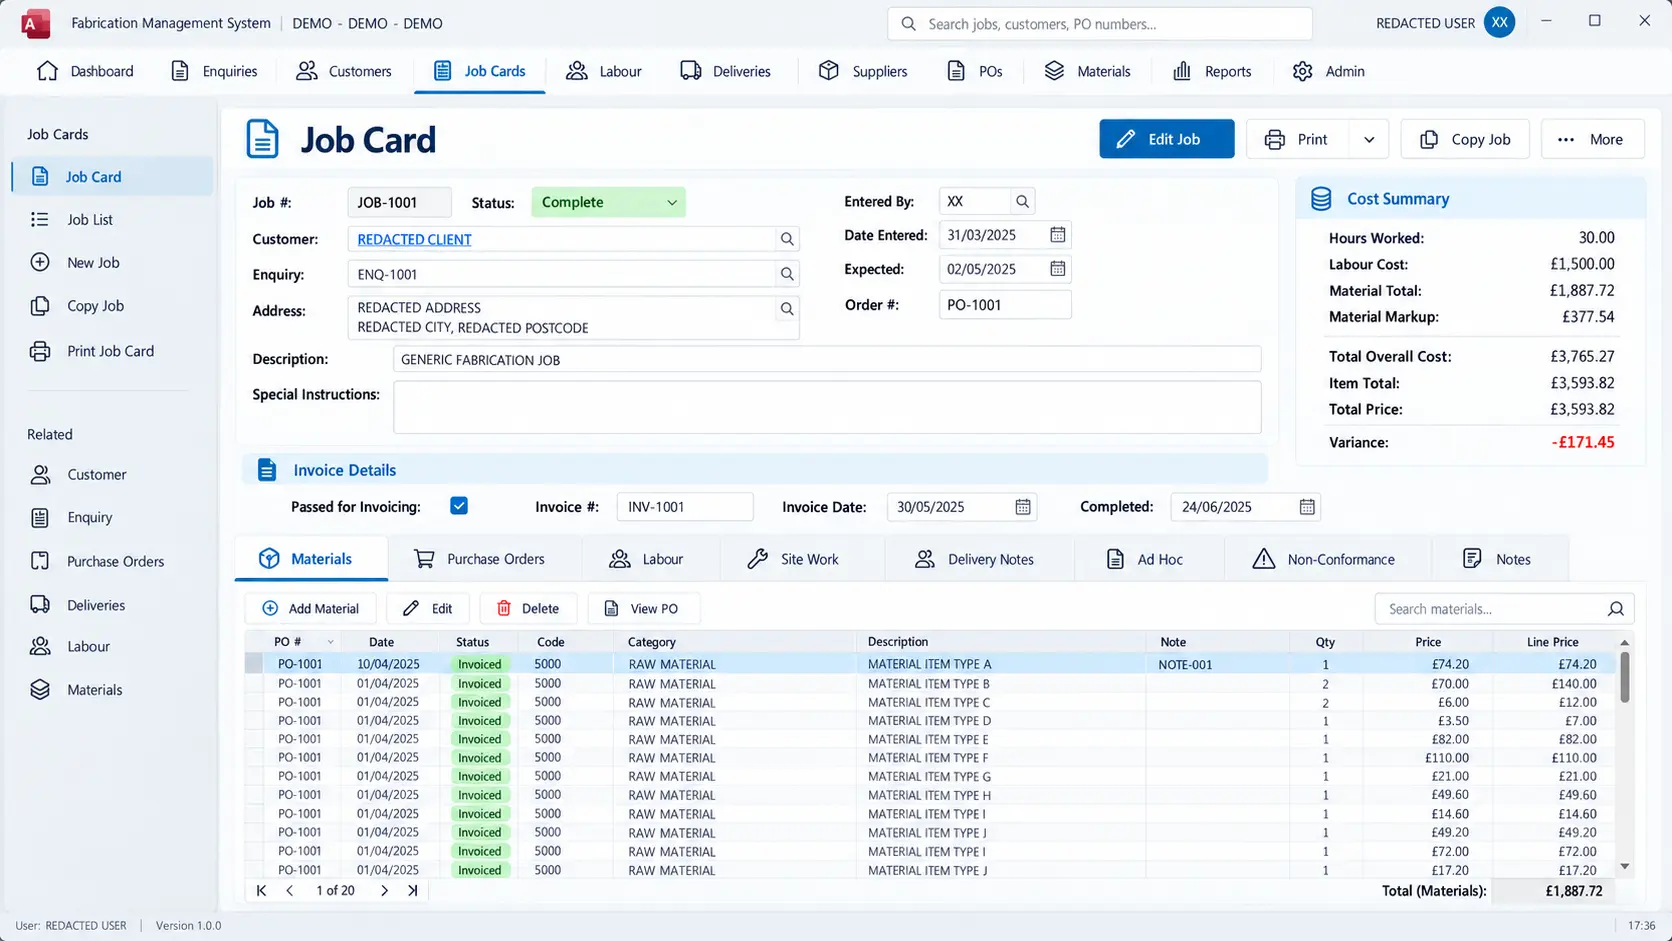Screen dimensions: 1672x941
Task: Open the Non-Conformance tab
Action: (1323, 559)
